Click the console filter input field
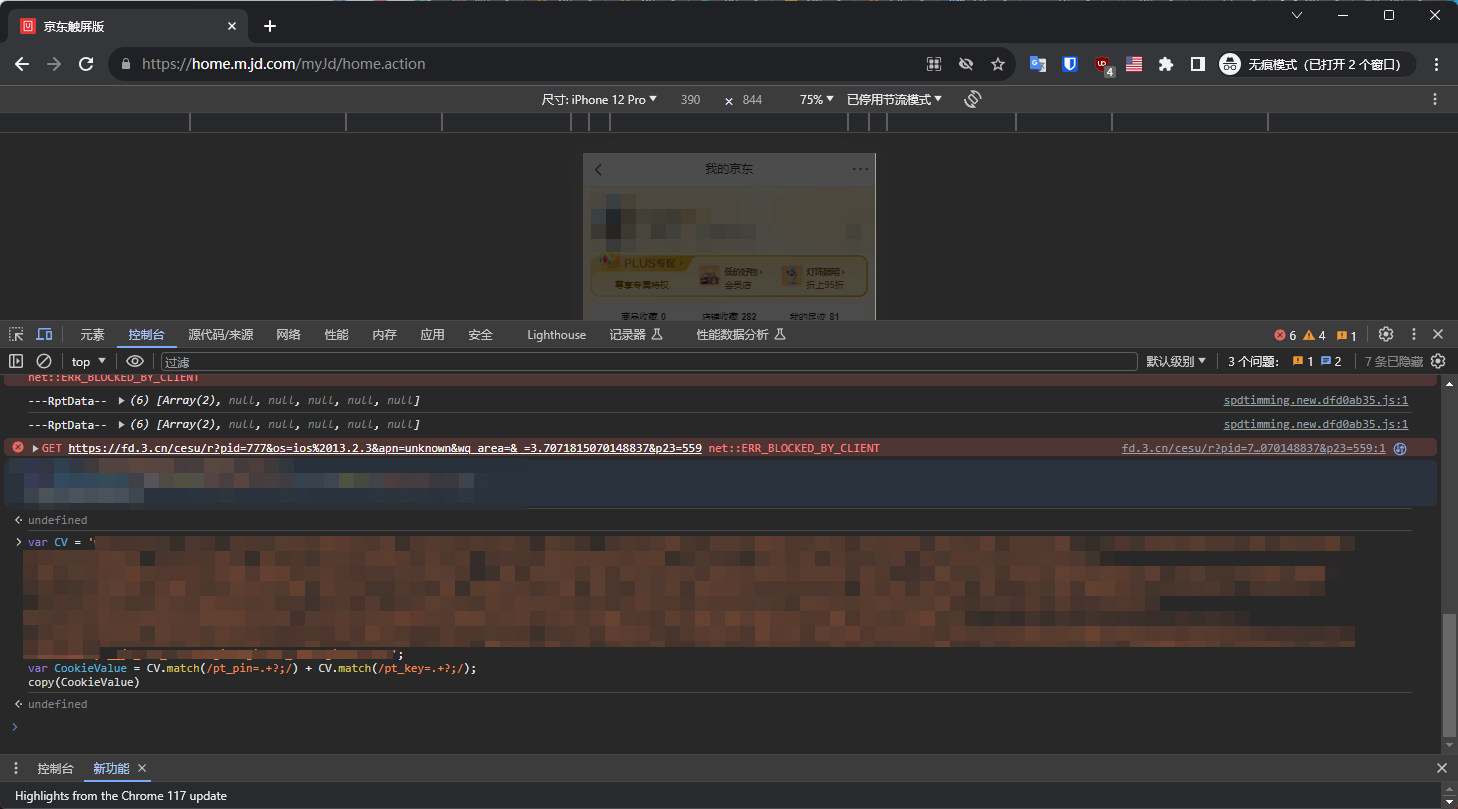 tap(648, 362)
